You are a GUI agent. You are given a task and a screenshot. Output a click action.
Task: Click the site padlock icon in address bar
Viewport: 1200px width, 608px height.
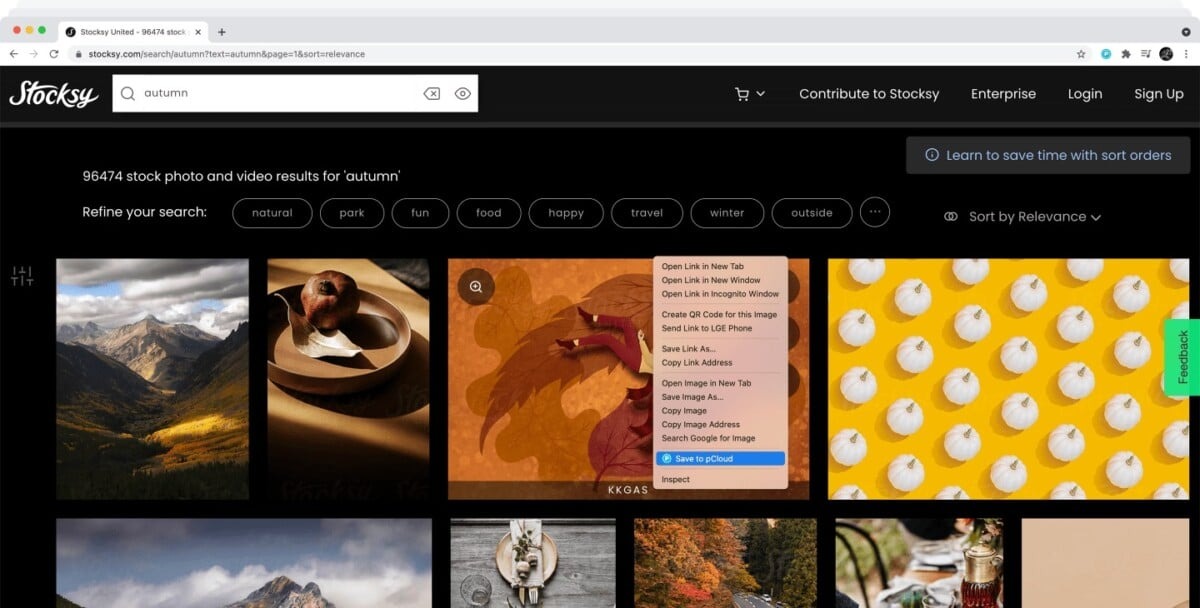[x=80, y=54]
